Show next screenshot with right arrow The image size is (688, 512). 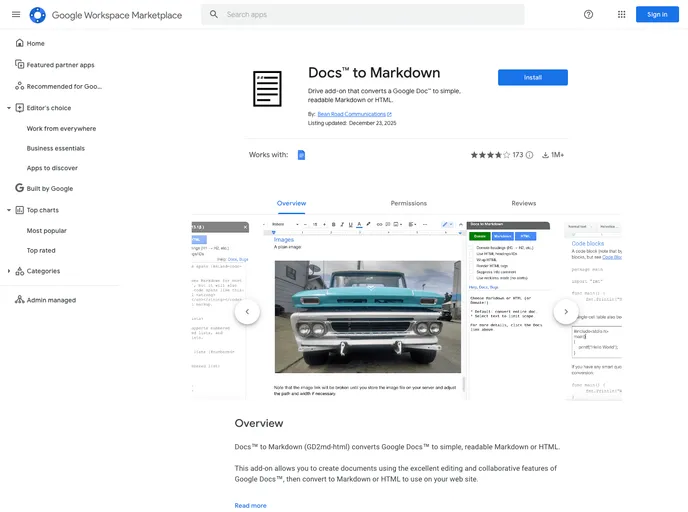coord(566,312)
